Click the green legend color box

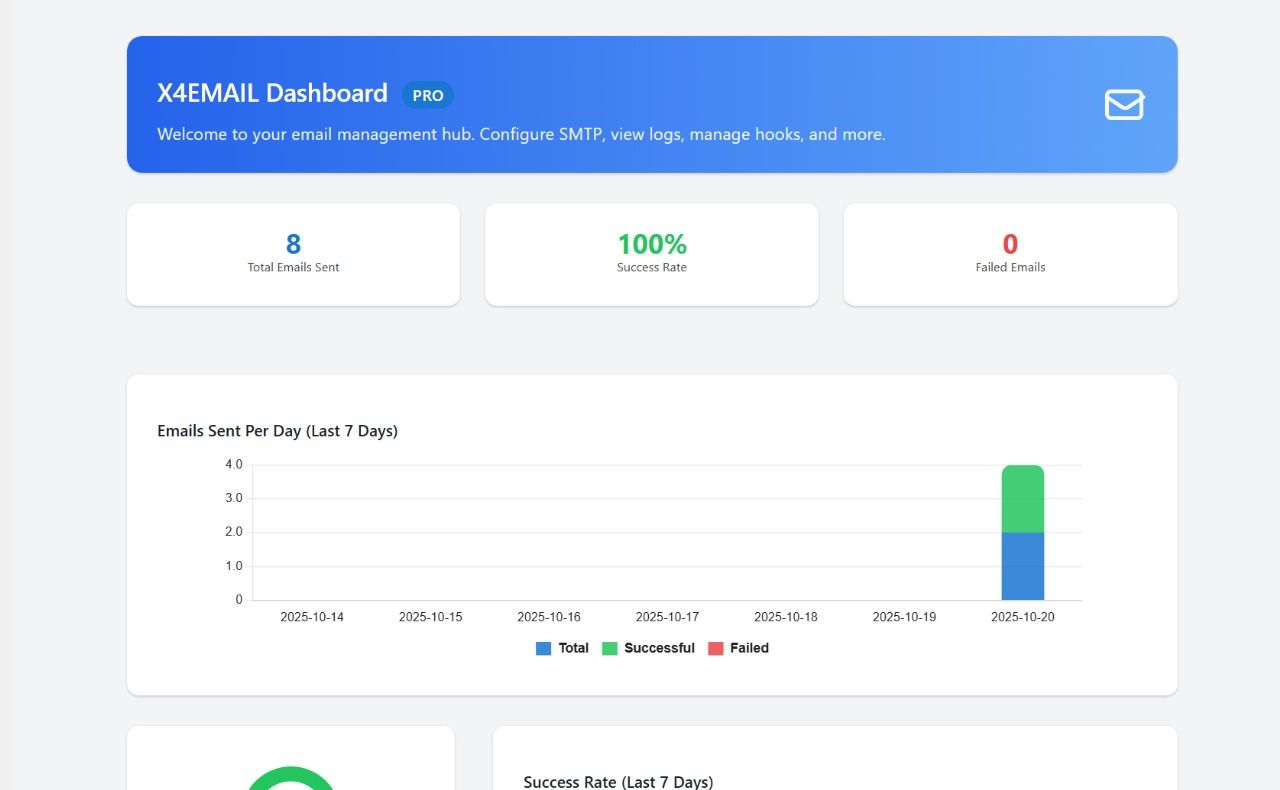pyautogui.click(x=610, y=648)
